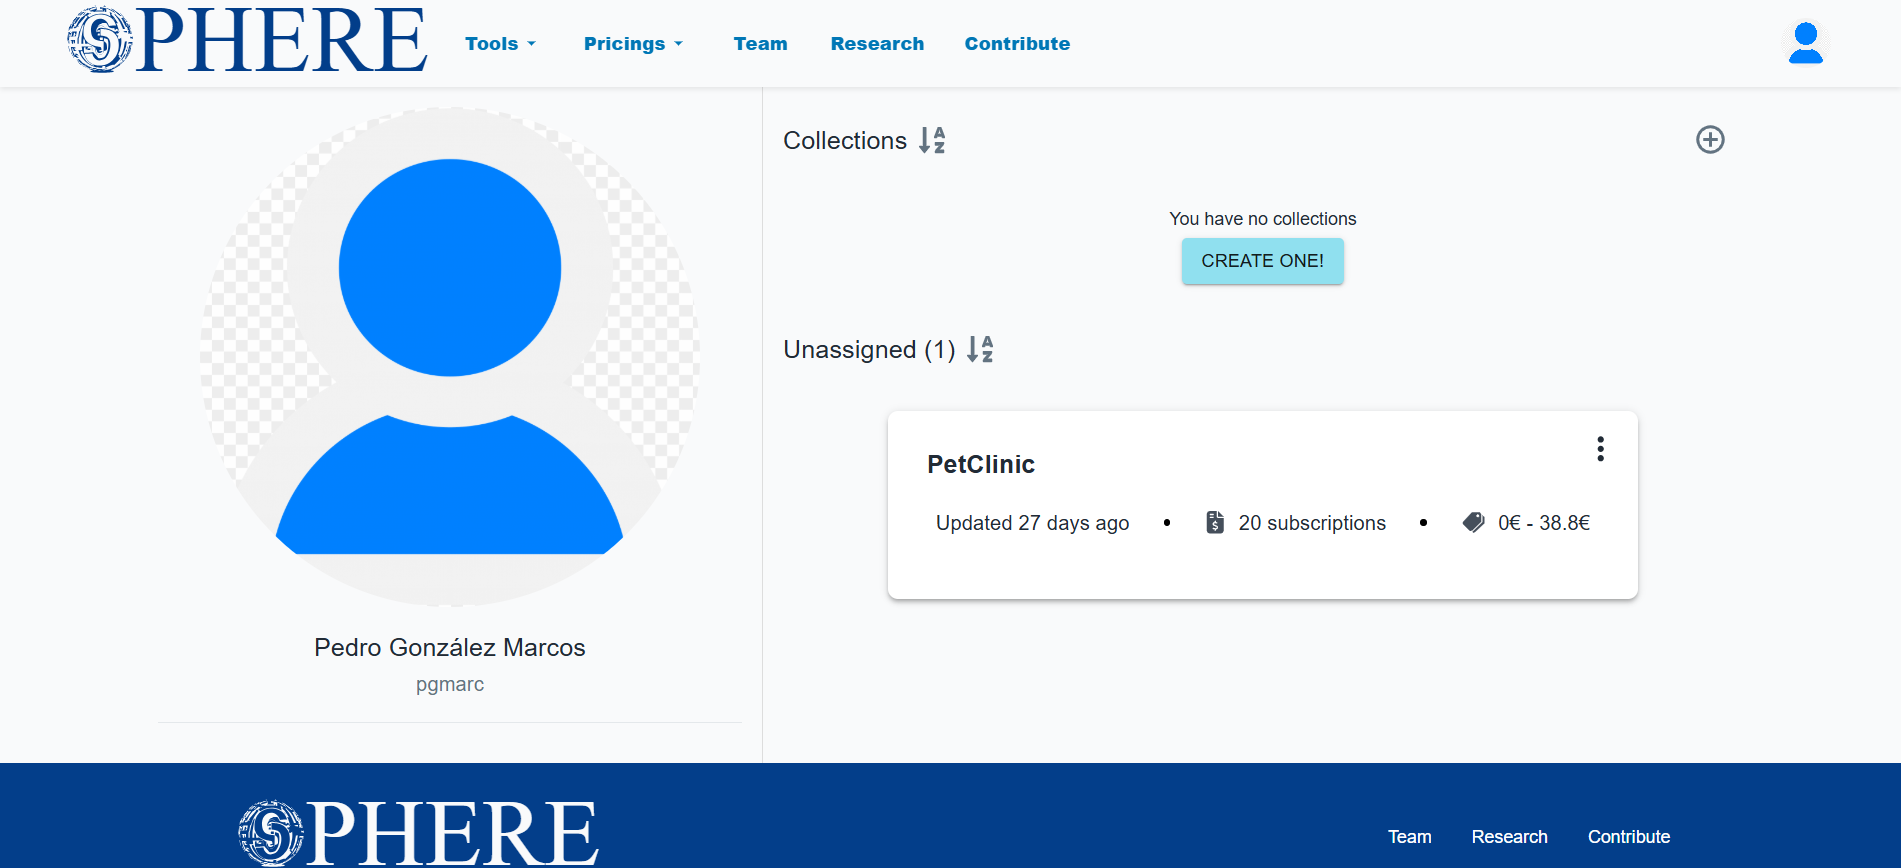This screenshot has height=868, width=1901.
Task: Open the Research page from the header
Action: 877,44
